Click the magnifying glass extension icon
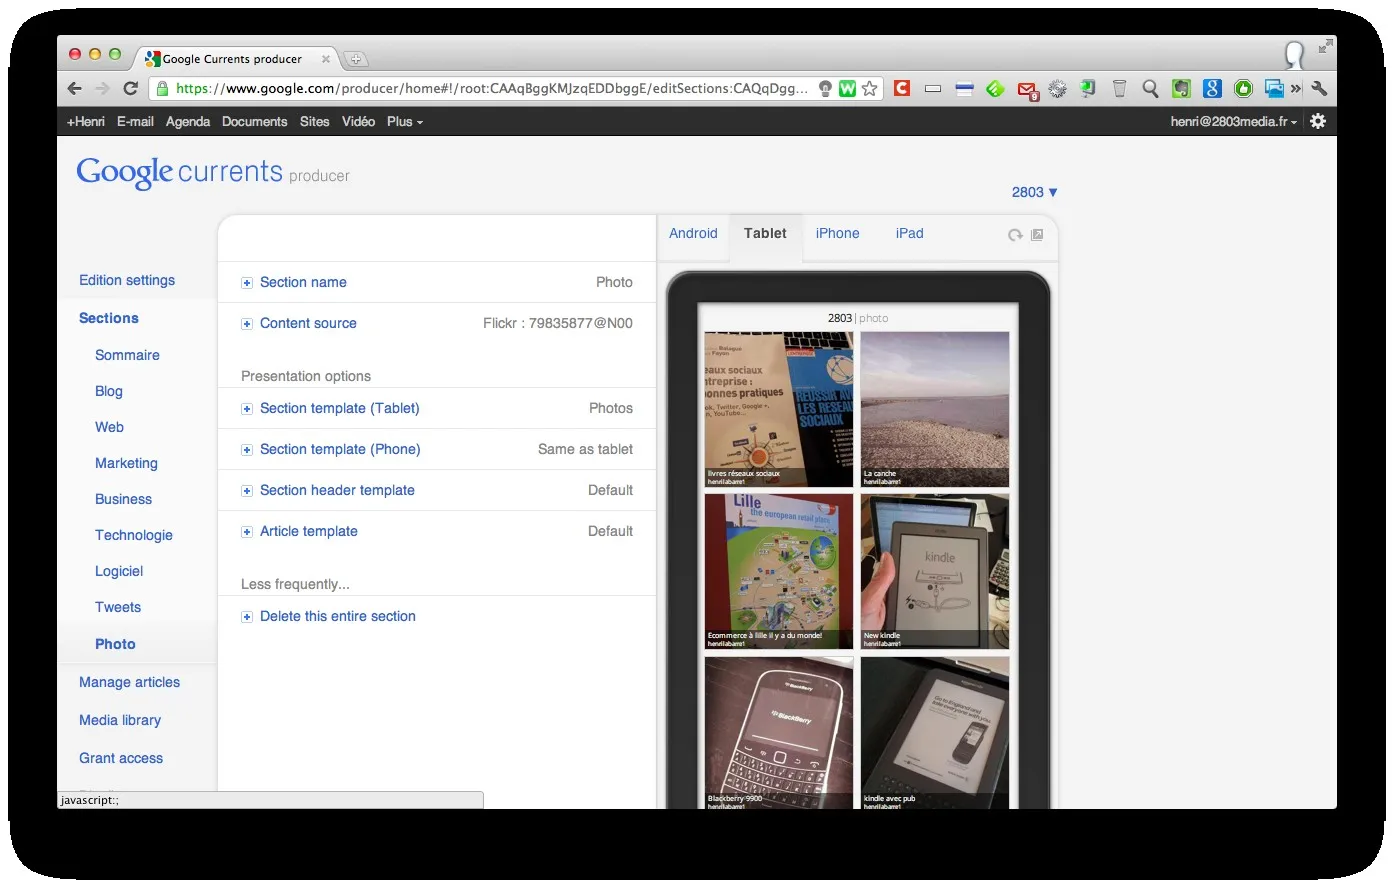 pyautogui.click(x=1150, y=88)
